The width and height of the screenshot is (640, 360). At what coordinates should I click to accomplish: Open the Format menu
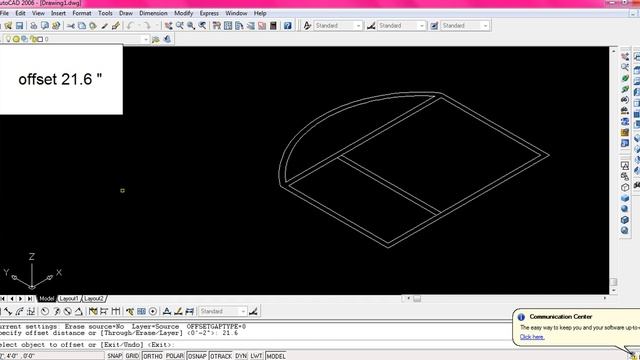tap(82, 13)
